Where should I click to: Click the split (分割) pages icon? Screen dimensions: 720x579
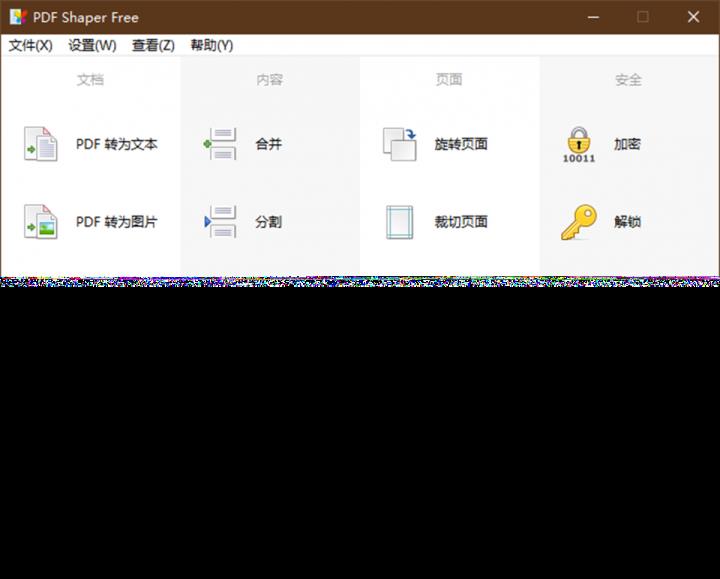click(220, 222)
